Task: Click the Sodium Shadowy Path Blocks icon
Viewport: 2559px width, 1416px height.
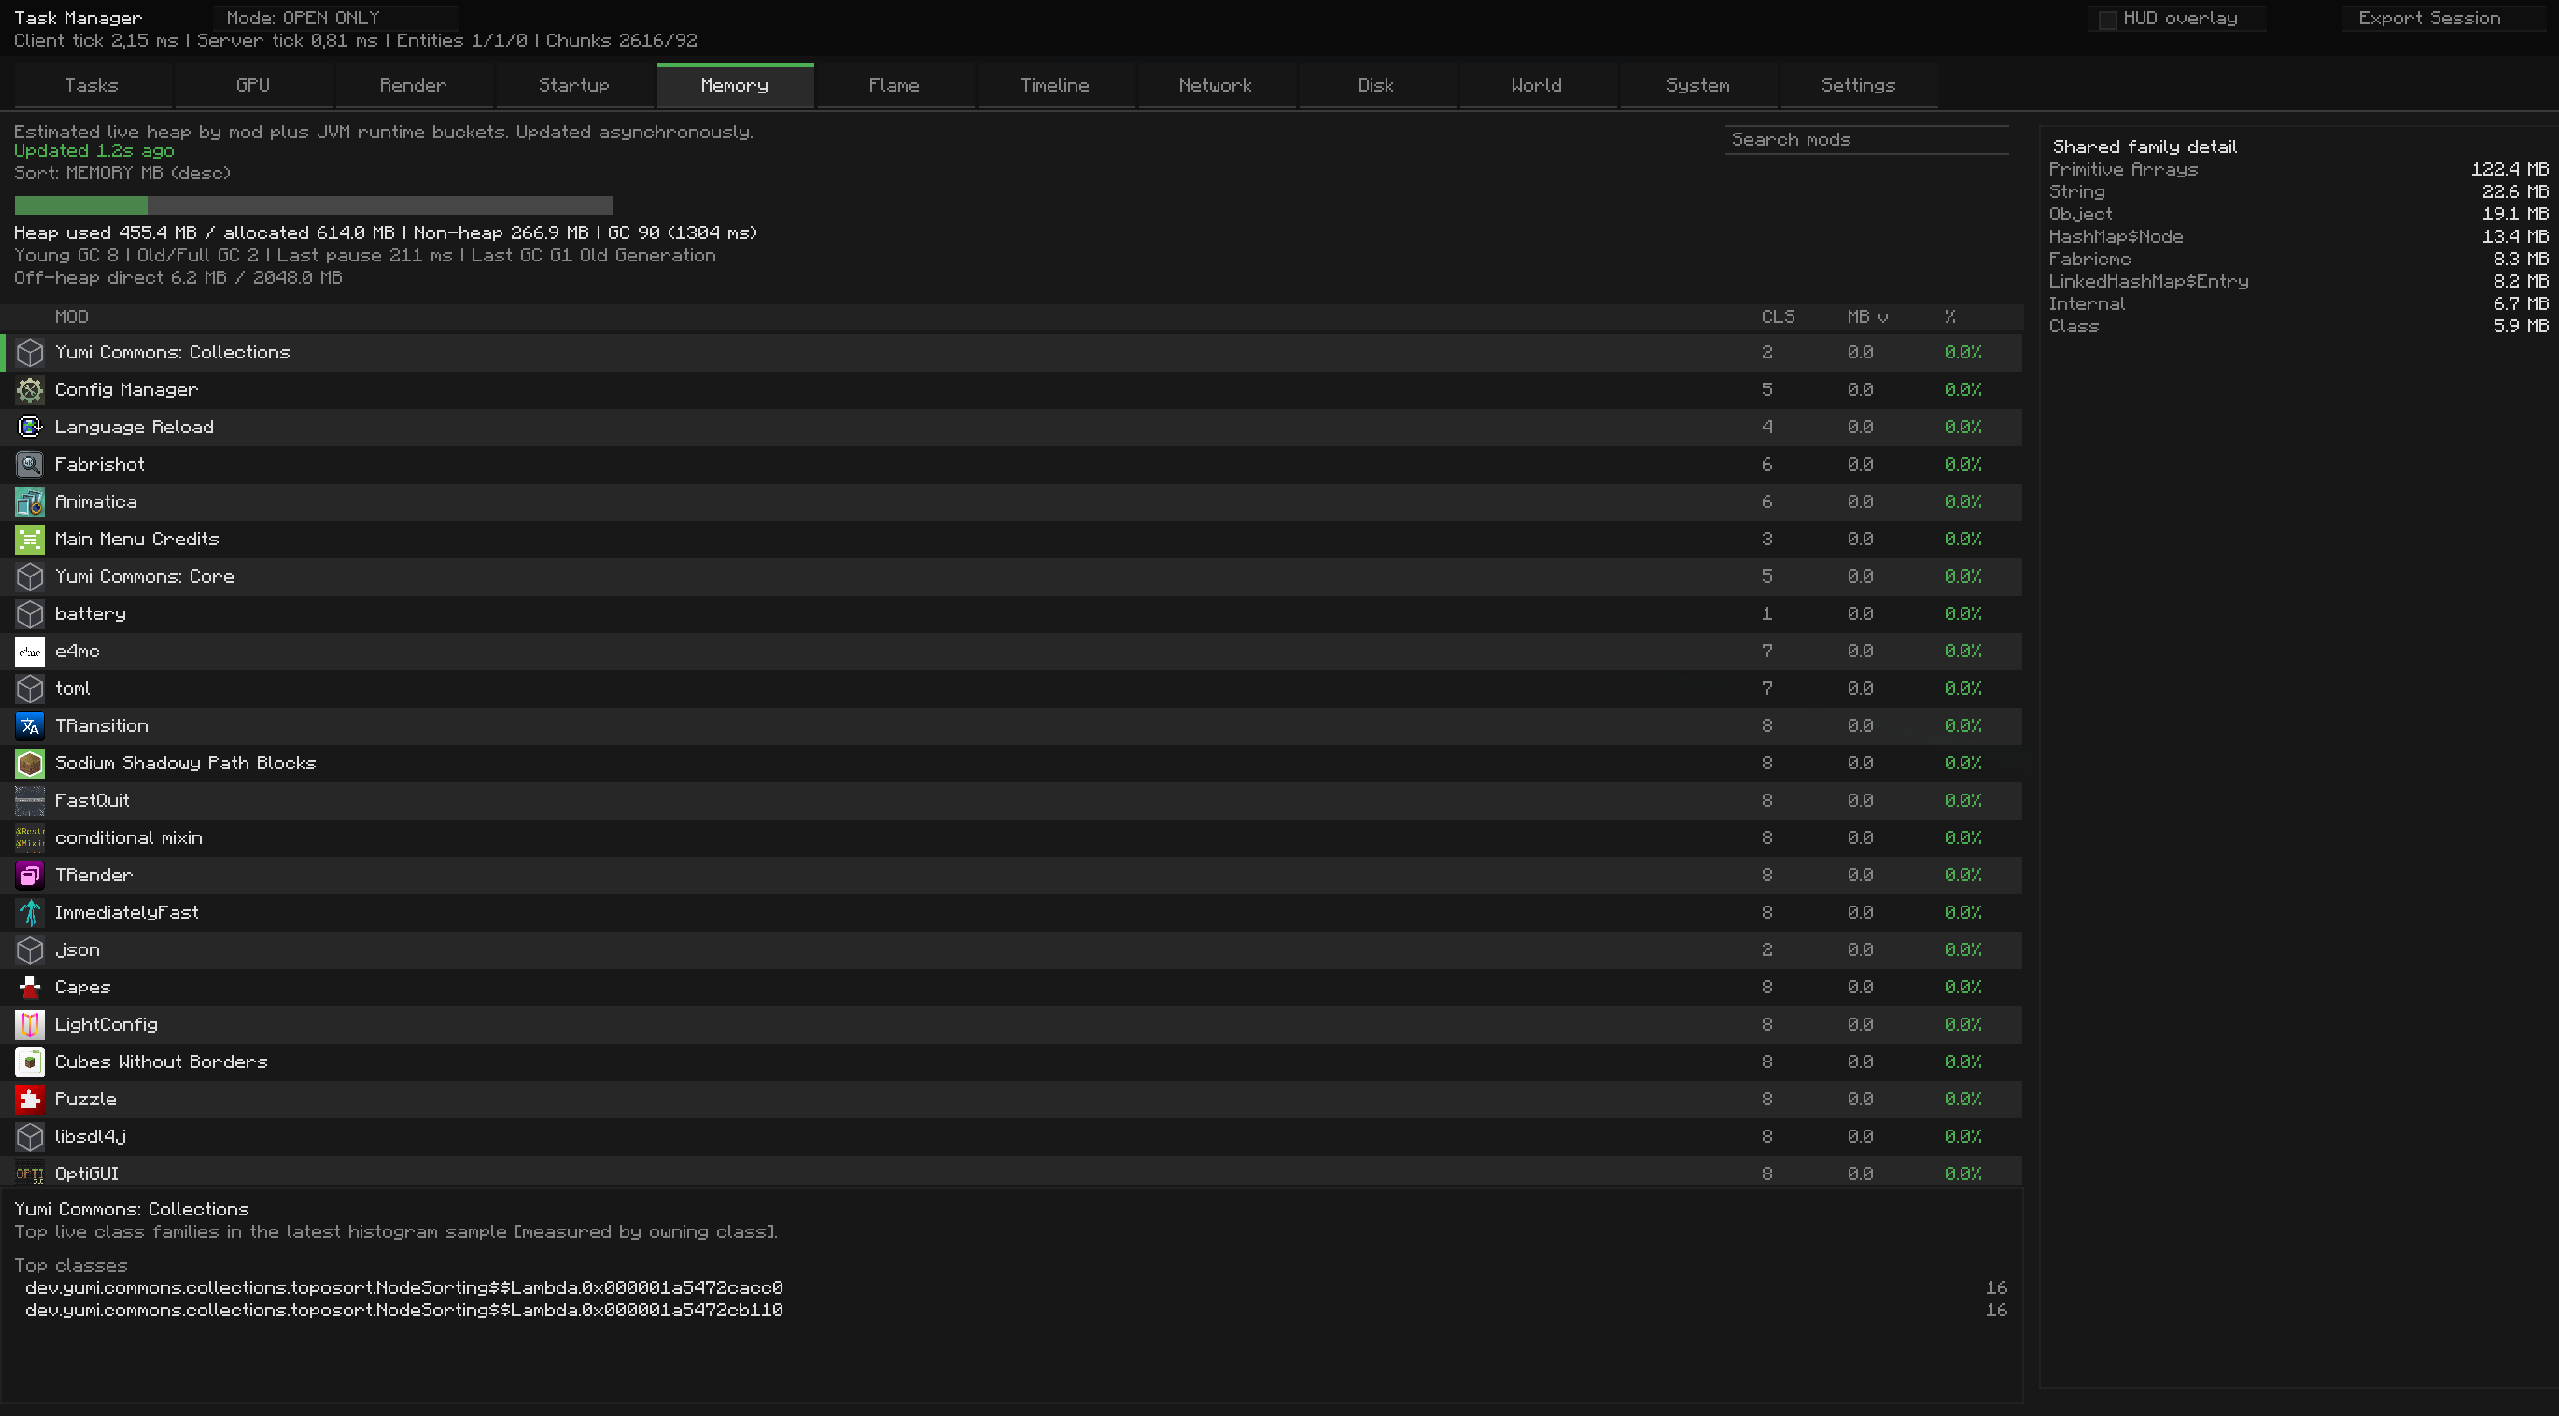Action: 30,763
